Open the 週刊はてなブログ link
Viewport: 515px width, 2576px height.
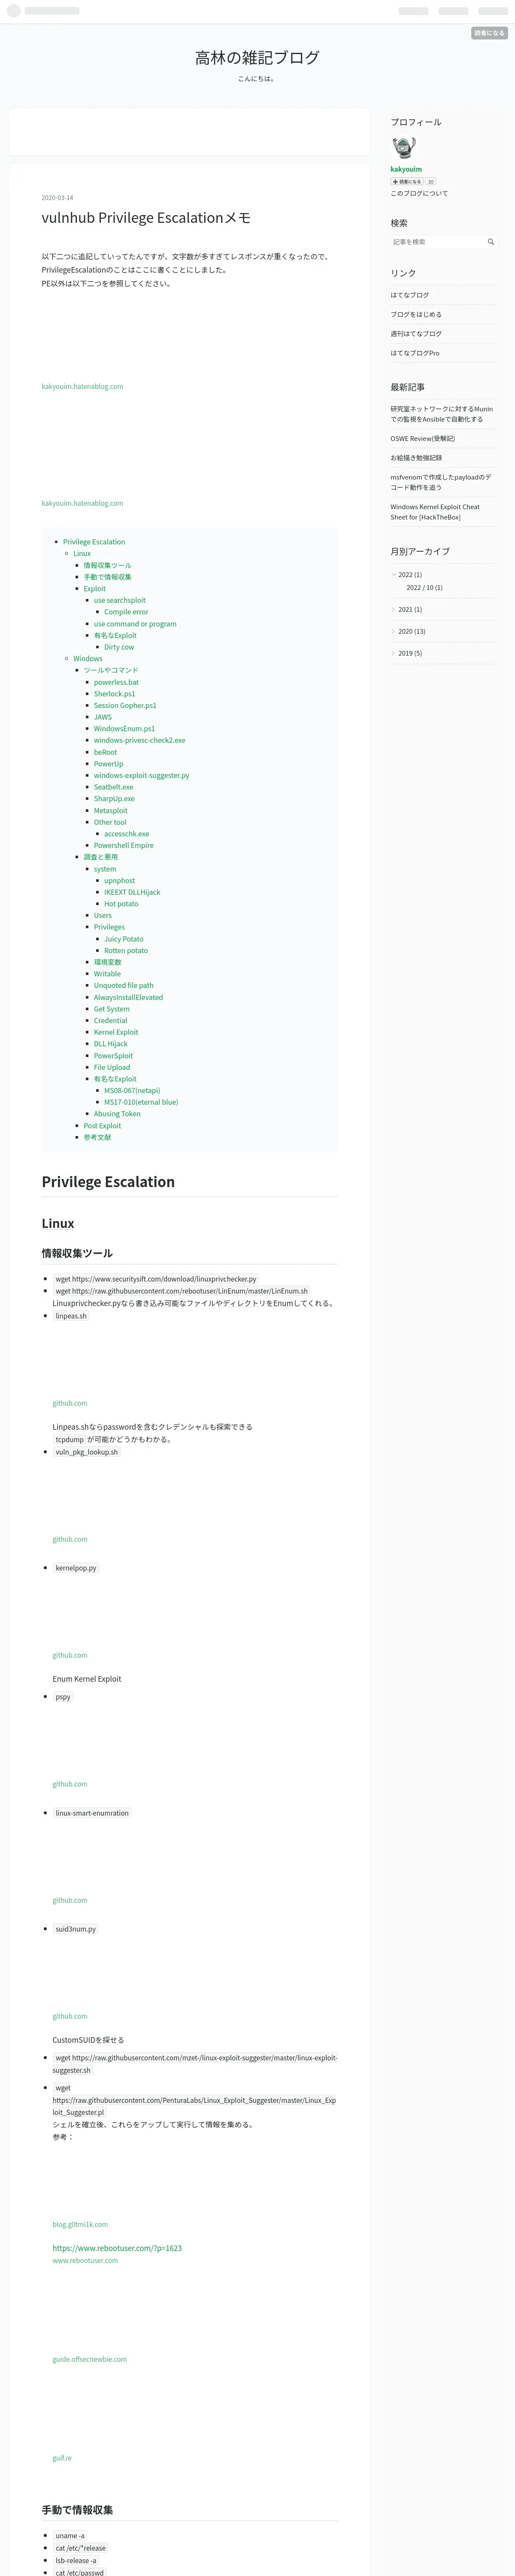click(416, 334)
